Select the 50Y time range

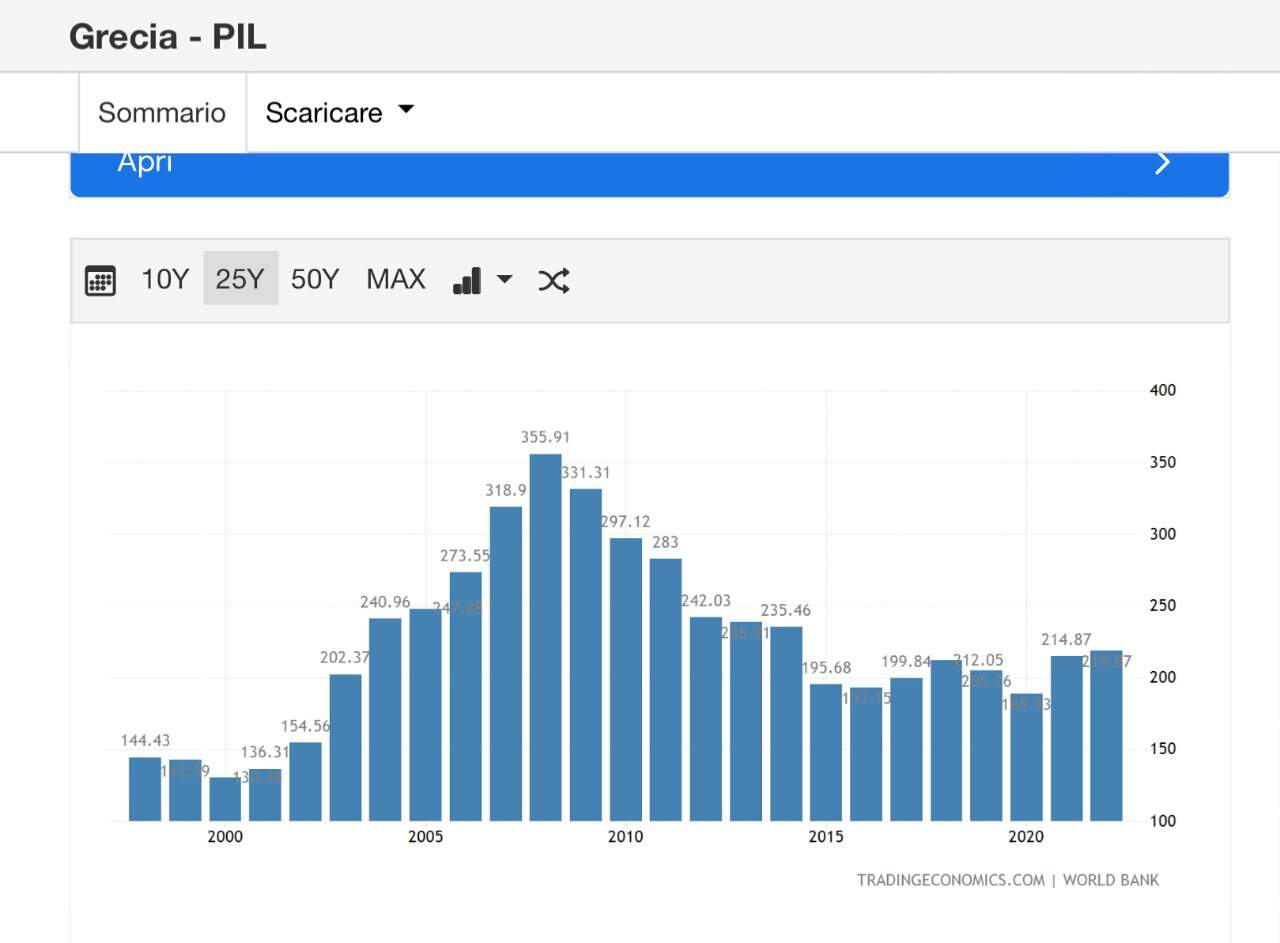(x=315, y=279)
